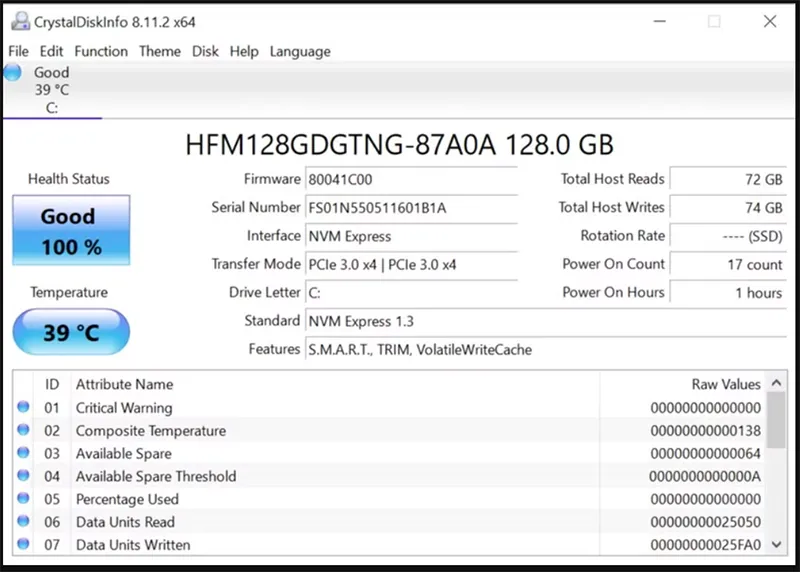Click the Rotation Rate value (SSD)

[728, 236]
